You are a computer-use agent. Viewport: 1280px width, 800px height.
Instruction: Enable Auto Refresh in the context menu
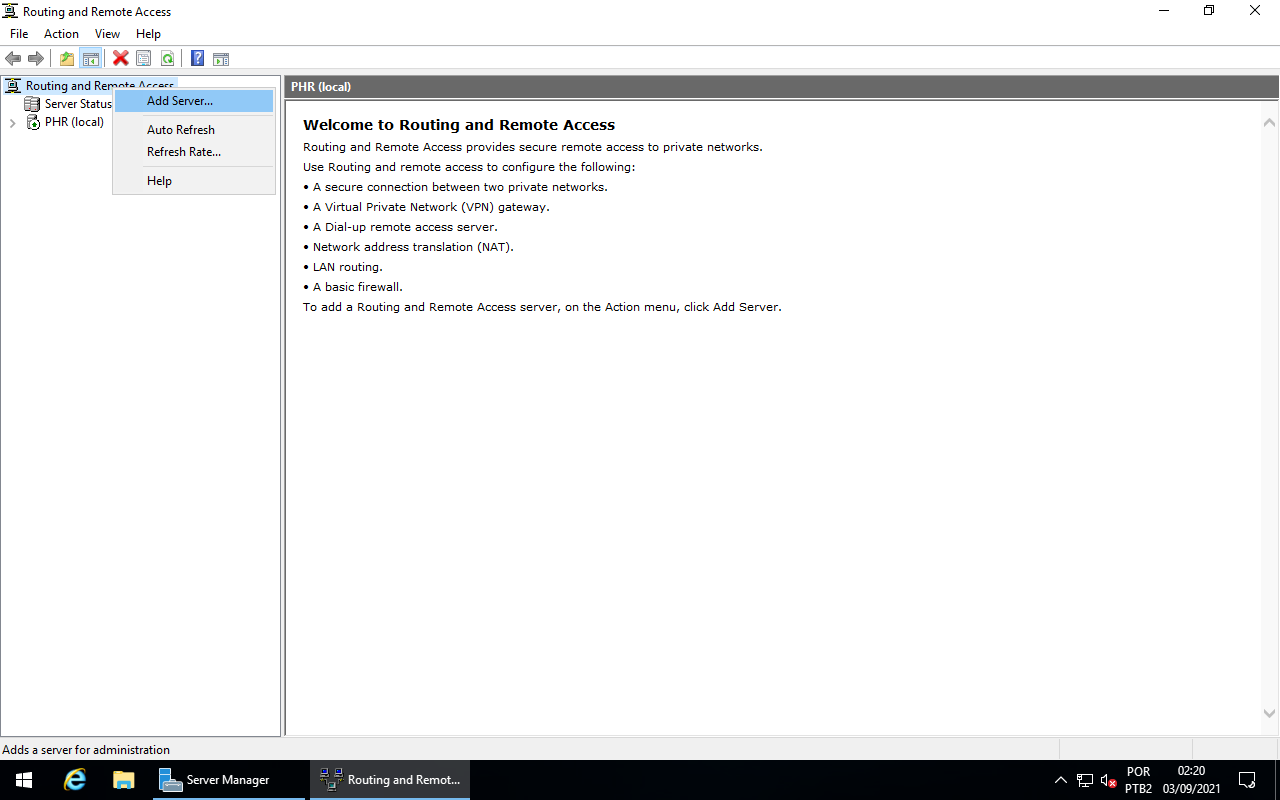[181, 129]
